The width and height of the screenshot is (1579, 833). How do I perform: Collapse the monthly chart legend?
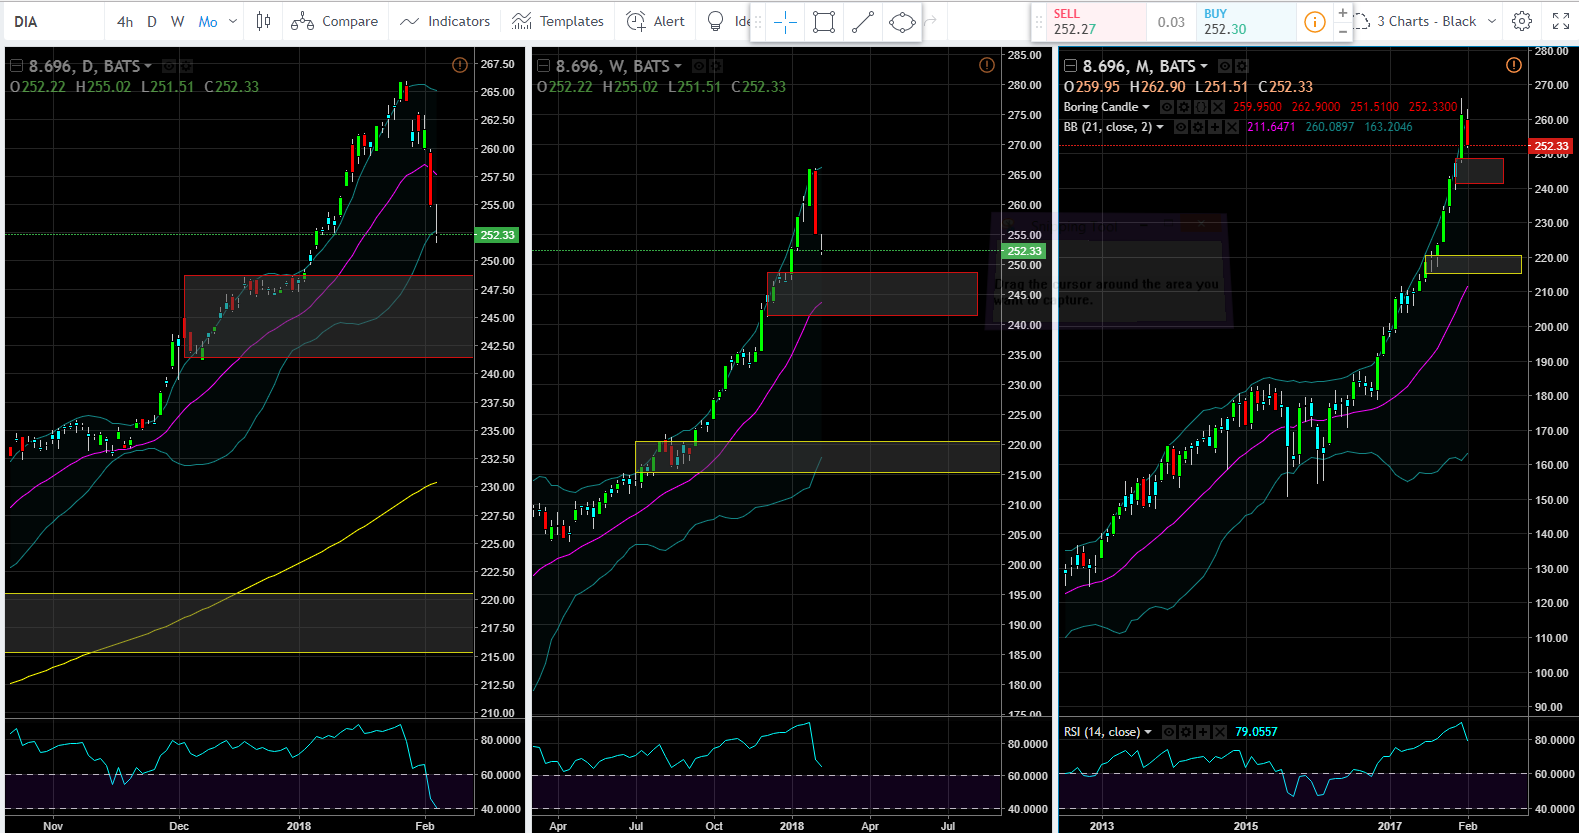[1070, 66]
